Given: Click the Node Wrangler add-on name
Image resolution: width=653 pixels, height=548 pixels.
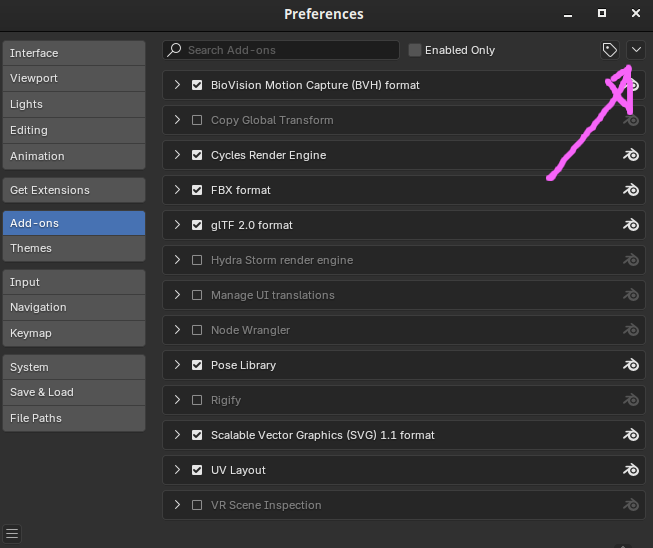Looking at the screenshot, I should [250, 330].
